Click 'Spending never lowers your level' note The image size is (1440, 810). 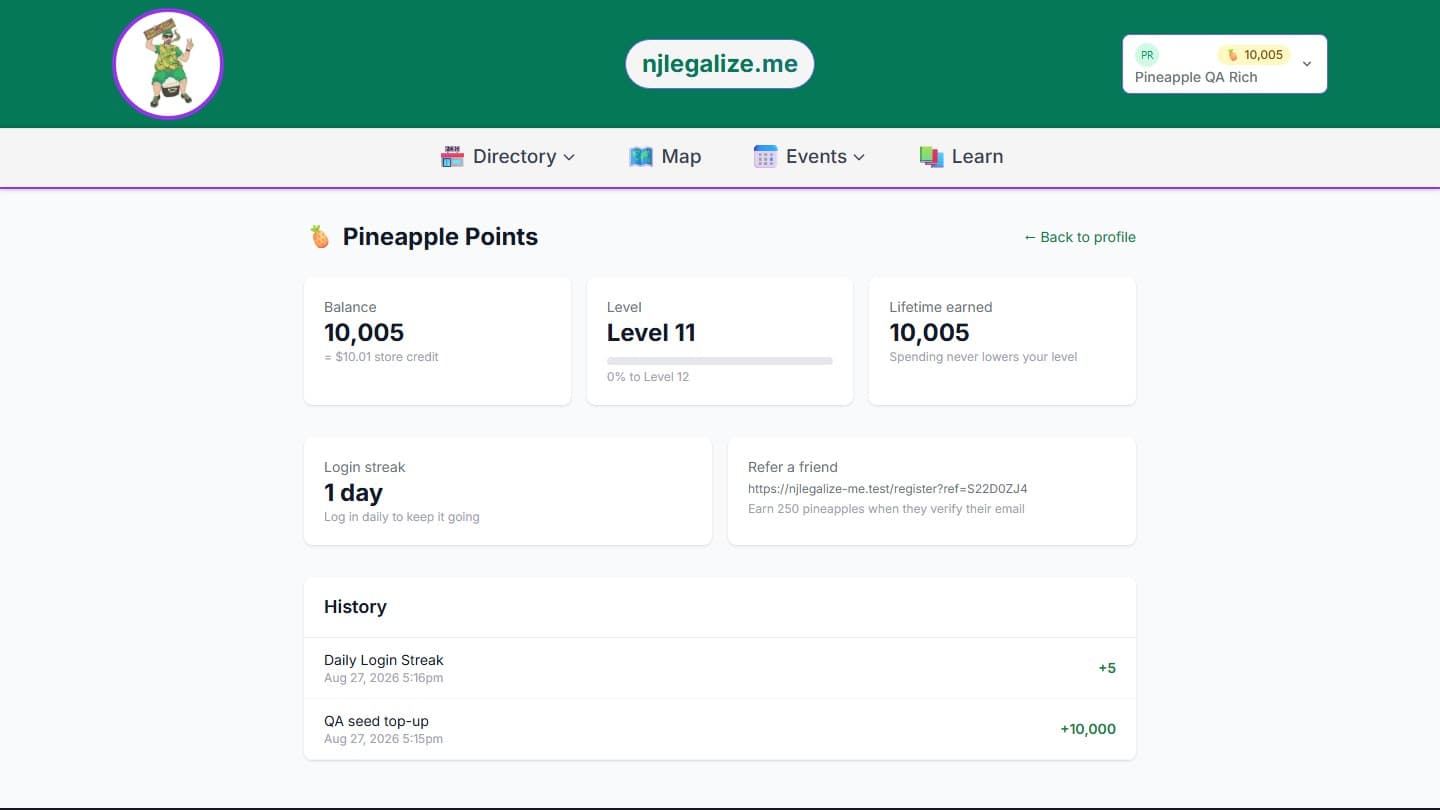(983, 357)
